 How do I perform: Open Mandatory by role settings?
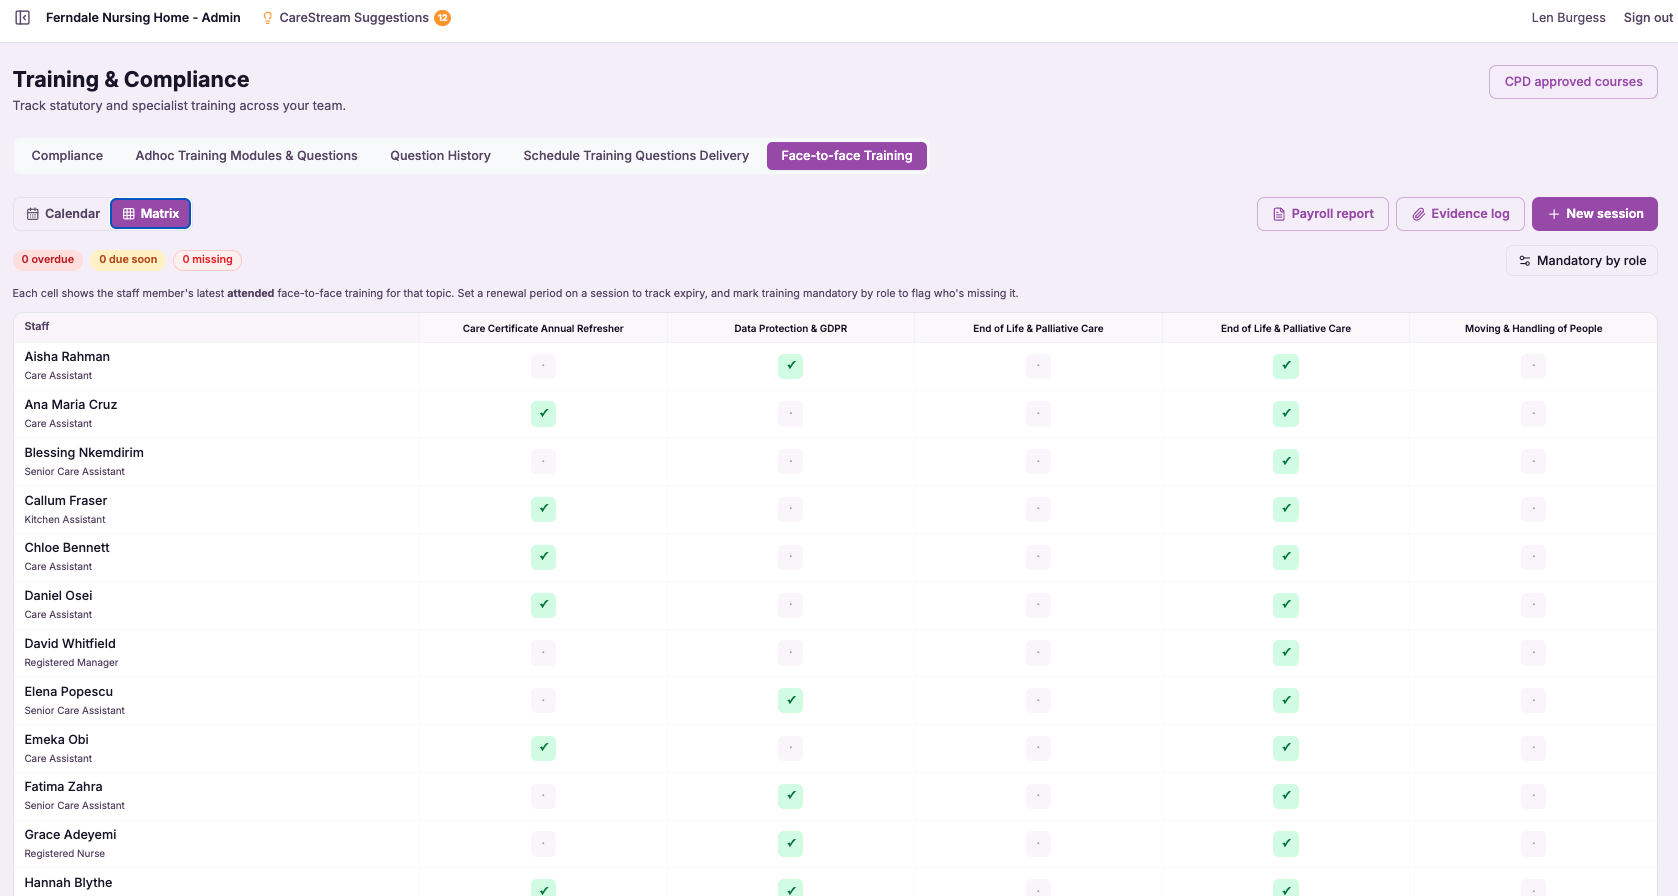[1581, 261]
